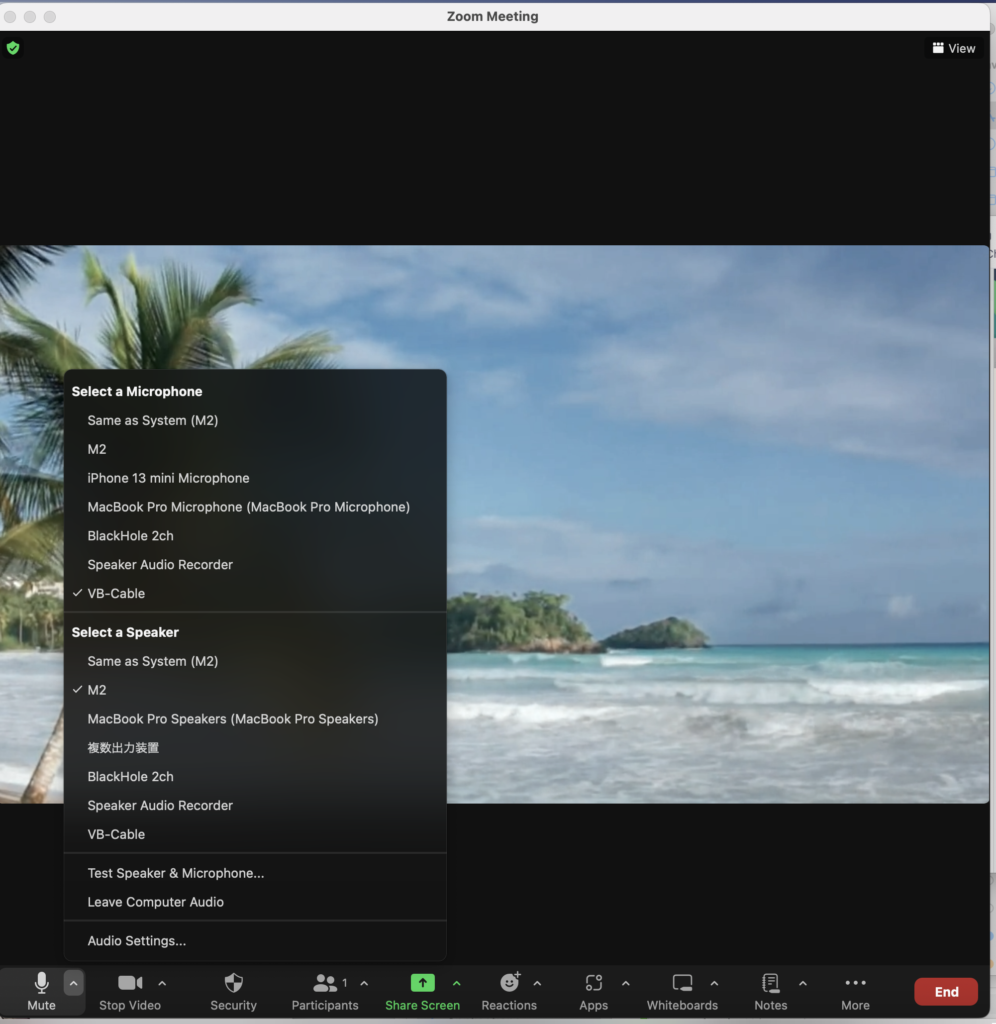Open the Apps icon

[594, 983]
